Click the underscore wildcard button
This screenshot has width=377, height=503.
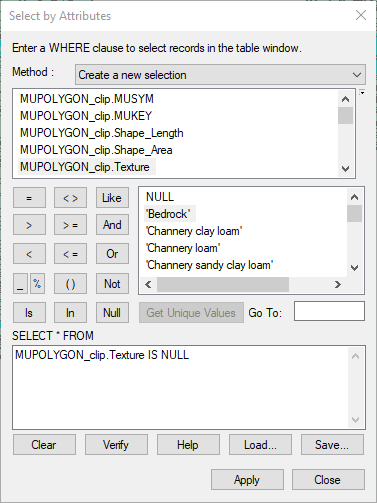(x=20, y=284)
